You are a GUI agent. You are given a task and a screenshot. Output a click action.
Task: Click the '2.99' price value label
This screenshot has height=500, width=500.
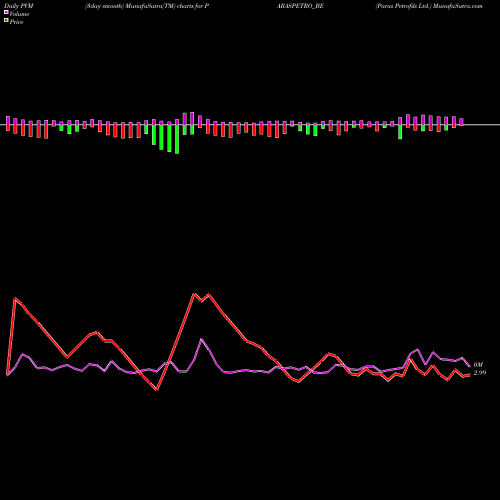pyautogui.click(x=480, y=373)
